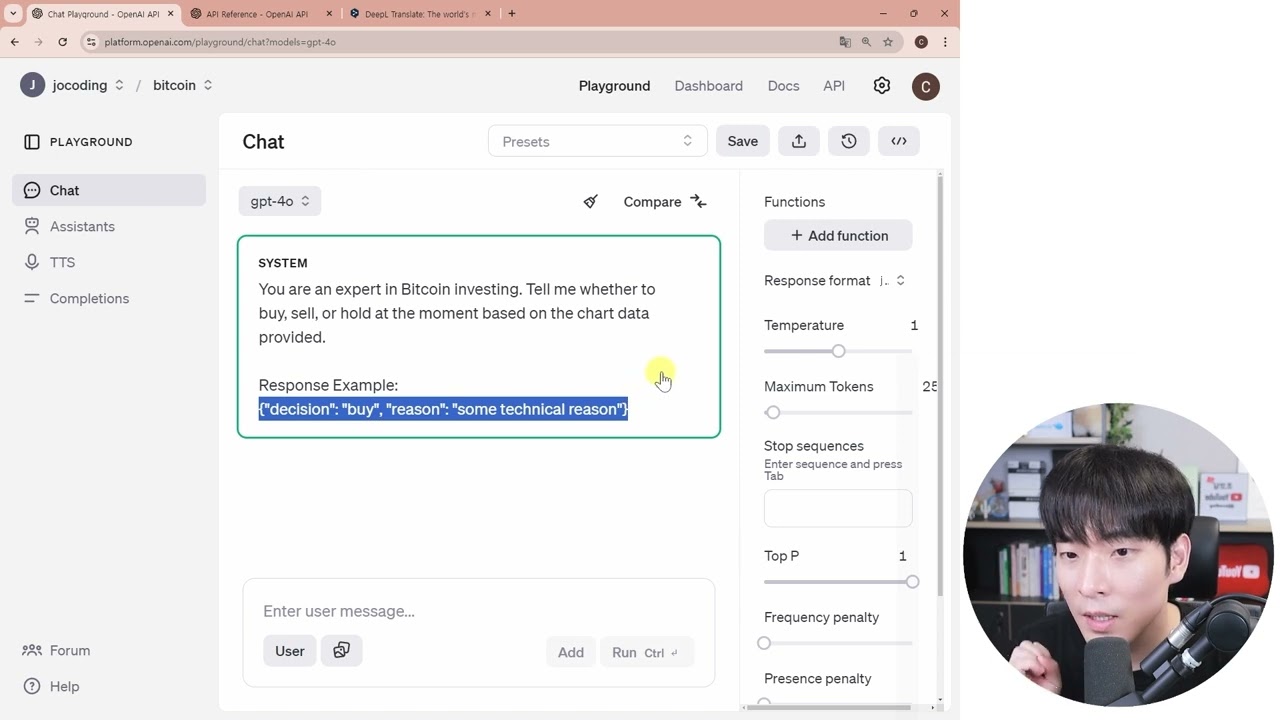Adjust the Maximum Tokens slider handle
The width and height of the screenshot is (1280, 720).
(x=773, y=412)
